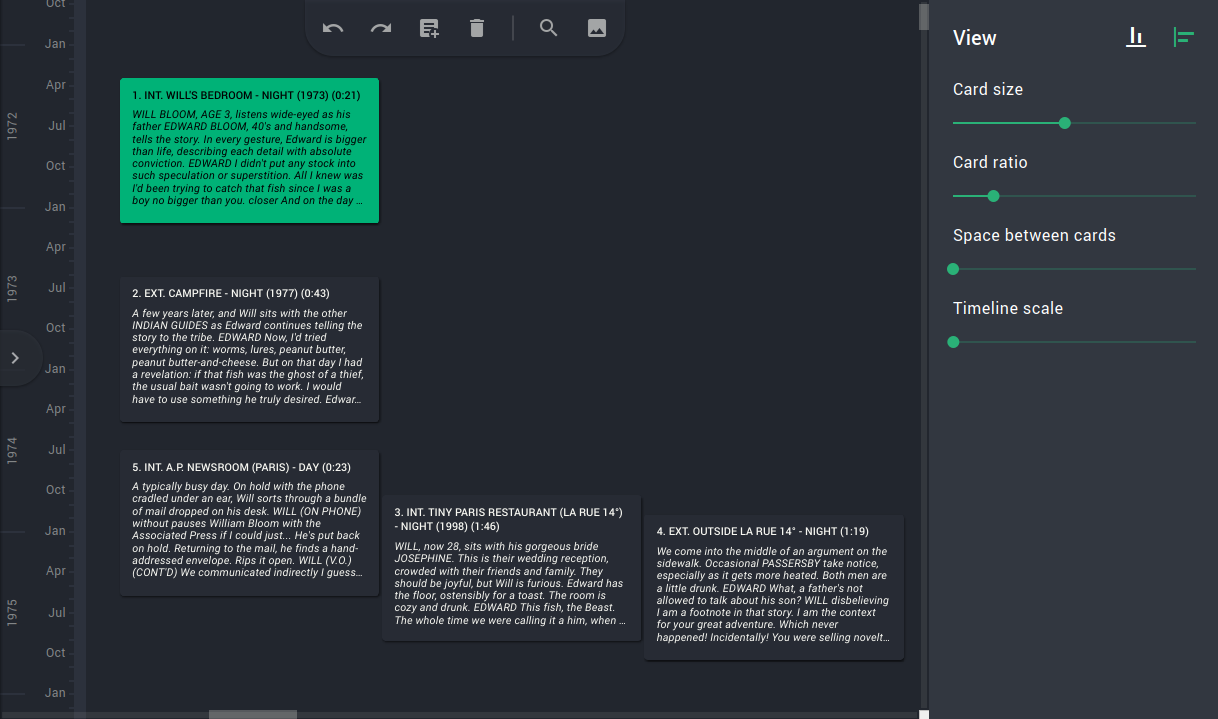Click the redo arrow icon
Image resolution: width=1218 pixels, height=719 pixels.
pos(381,28)
